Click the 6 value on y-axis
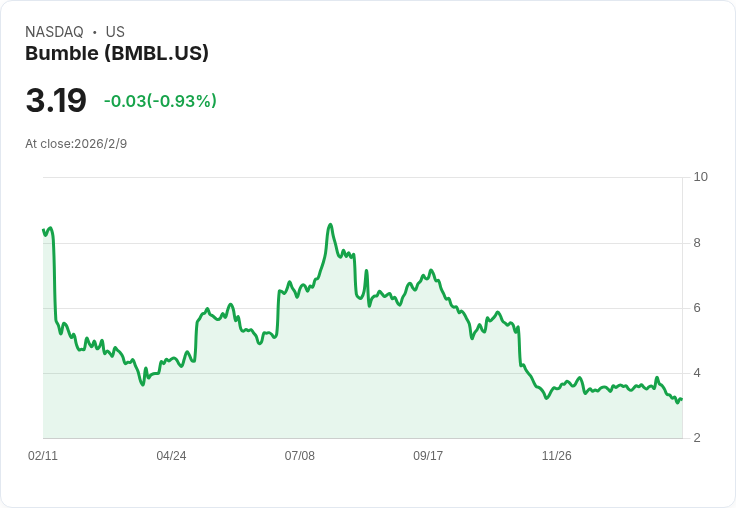 [x=697, y=308]
